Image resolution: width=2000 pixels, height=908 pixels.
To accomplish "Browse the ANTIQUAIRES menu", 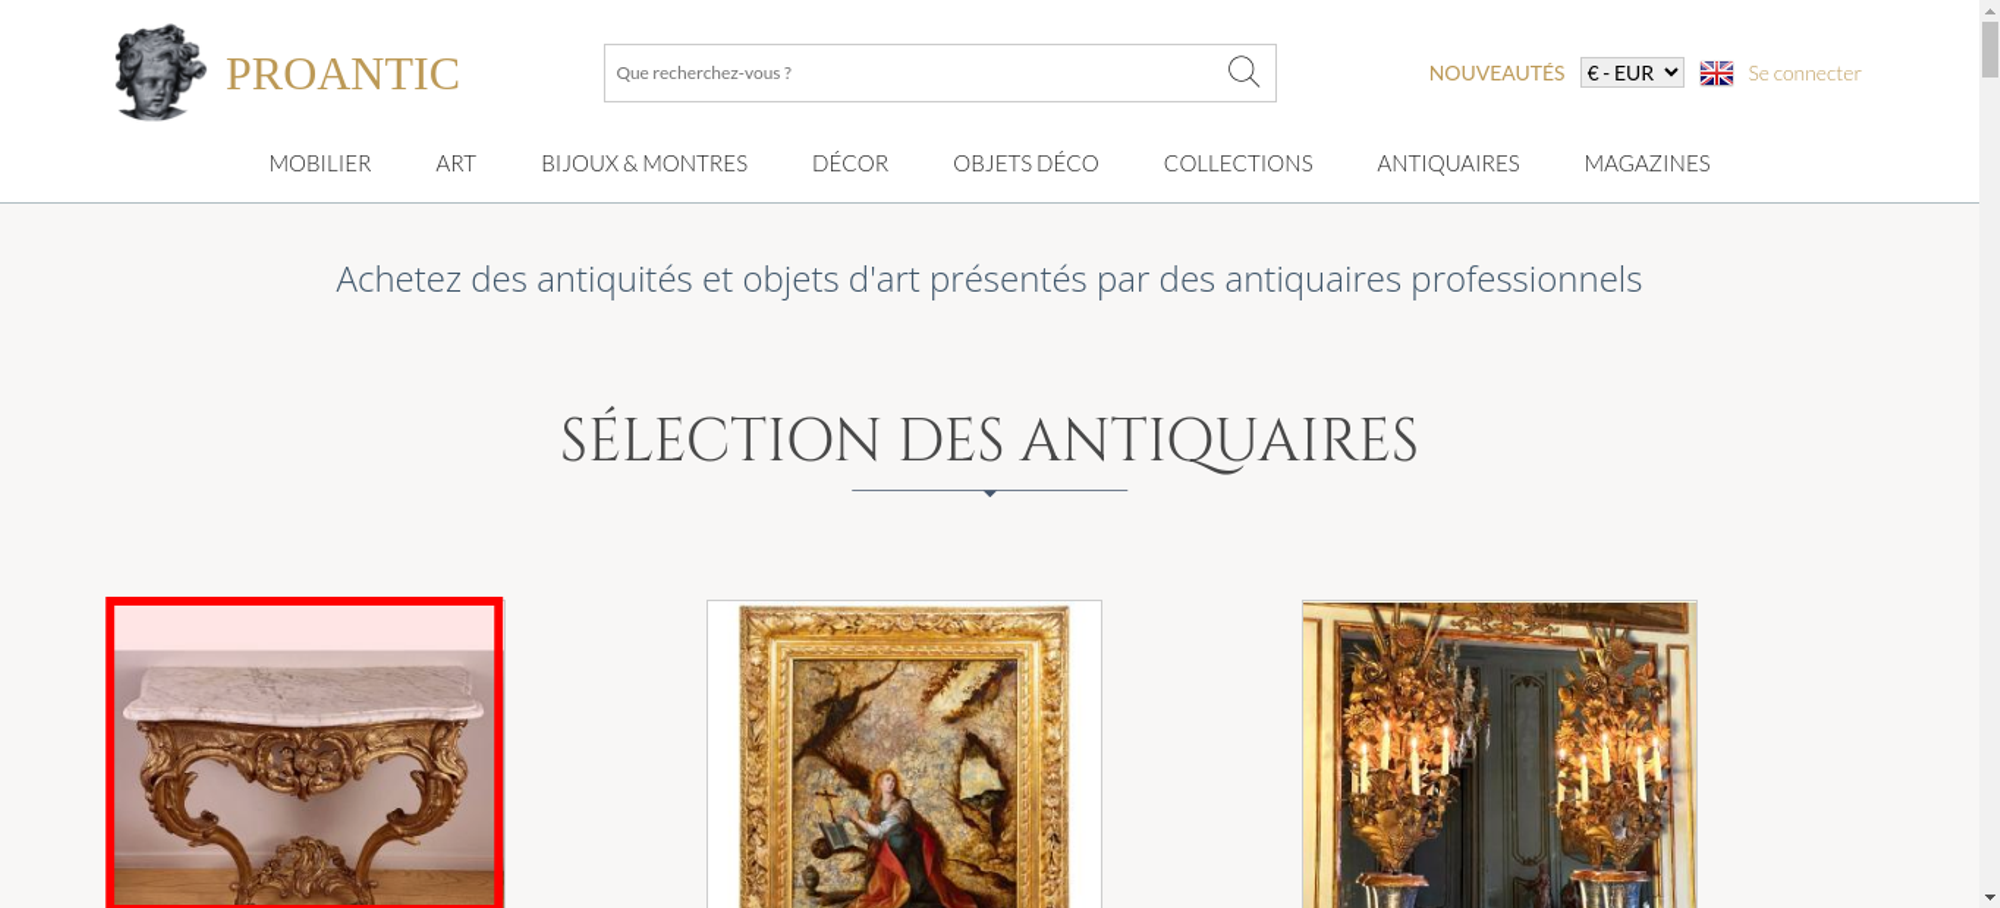I will (x=1448, y=163).
